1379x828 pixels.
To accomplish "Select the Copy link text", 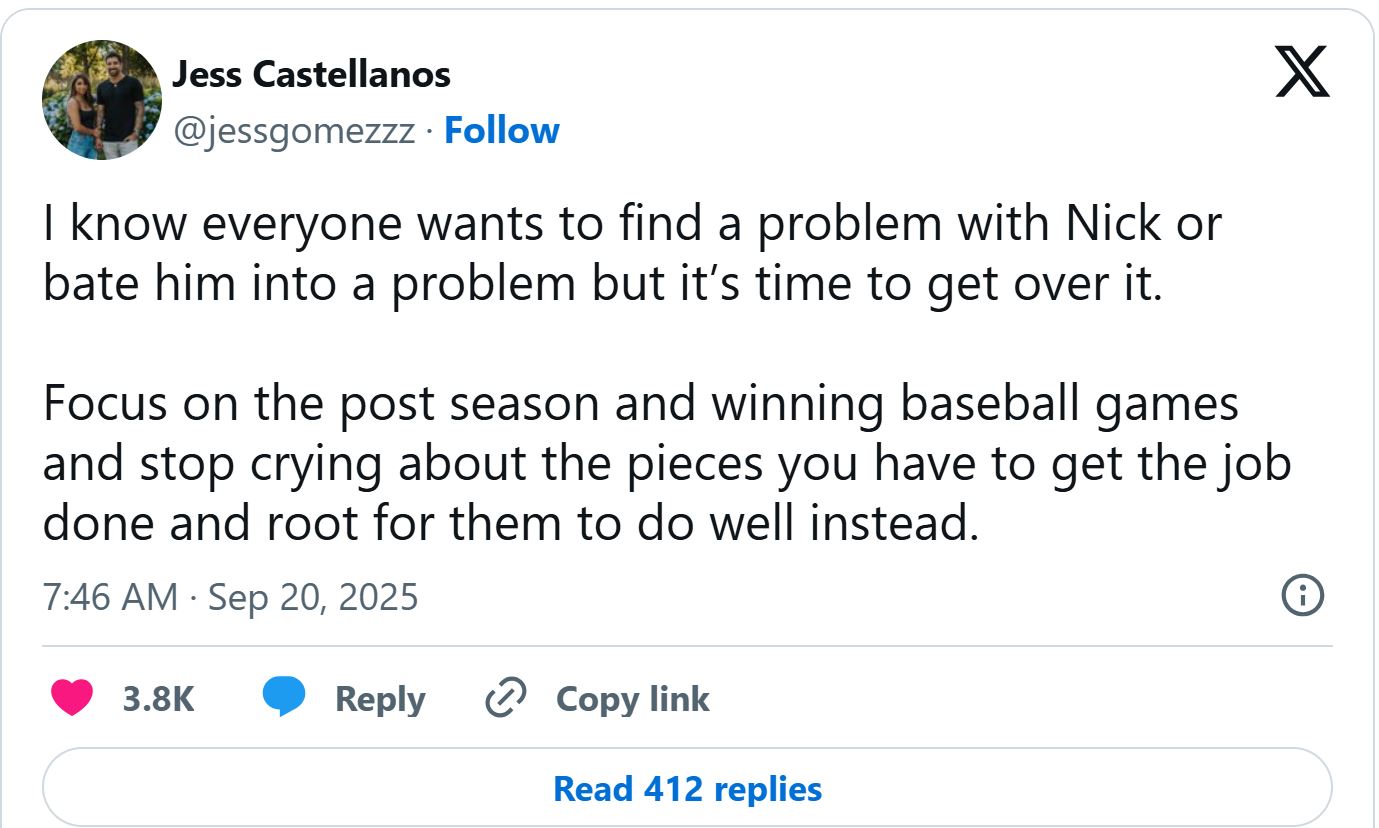I will pos(632,698).
